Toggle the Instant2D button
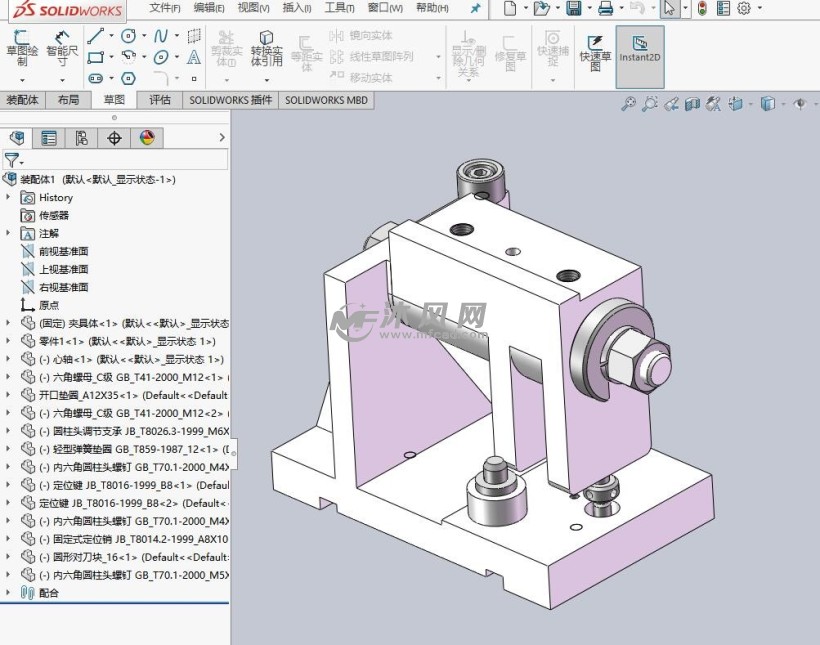Screen dimensions: 820x645 tap(640, 56)
